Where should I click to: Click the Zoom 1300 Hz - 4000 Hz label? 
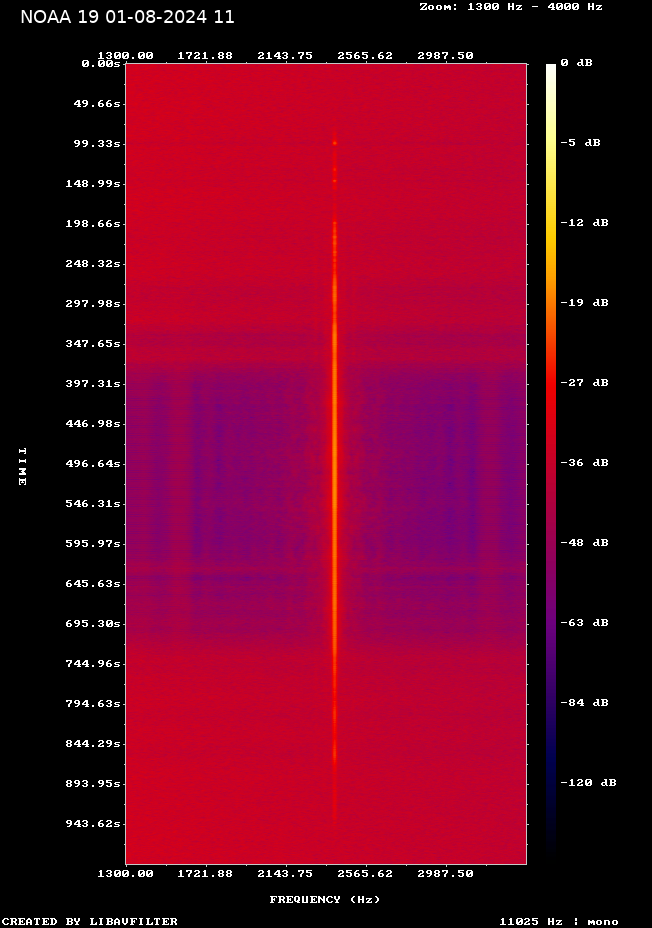511,6
